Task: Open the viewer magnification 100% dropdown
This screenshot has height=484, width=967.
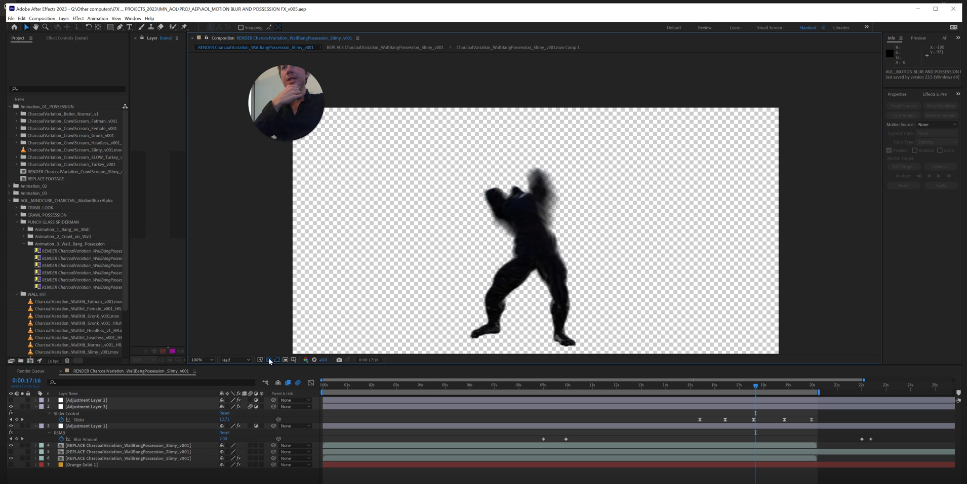Action: click(x=202, y=359)
